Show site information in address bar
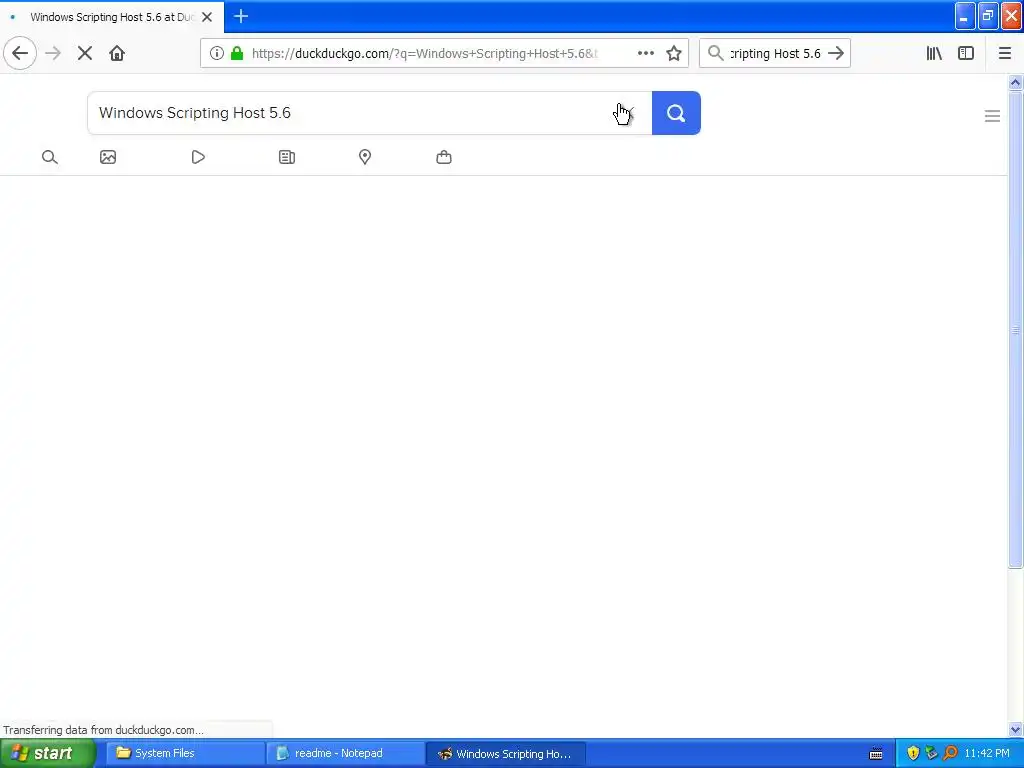The width and height of the screenshot is (1024, 768). tap(217, 53)
